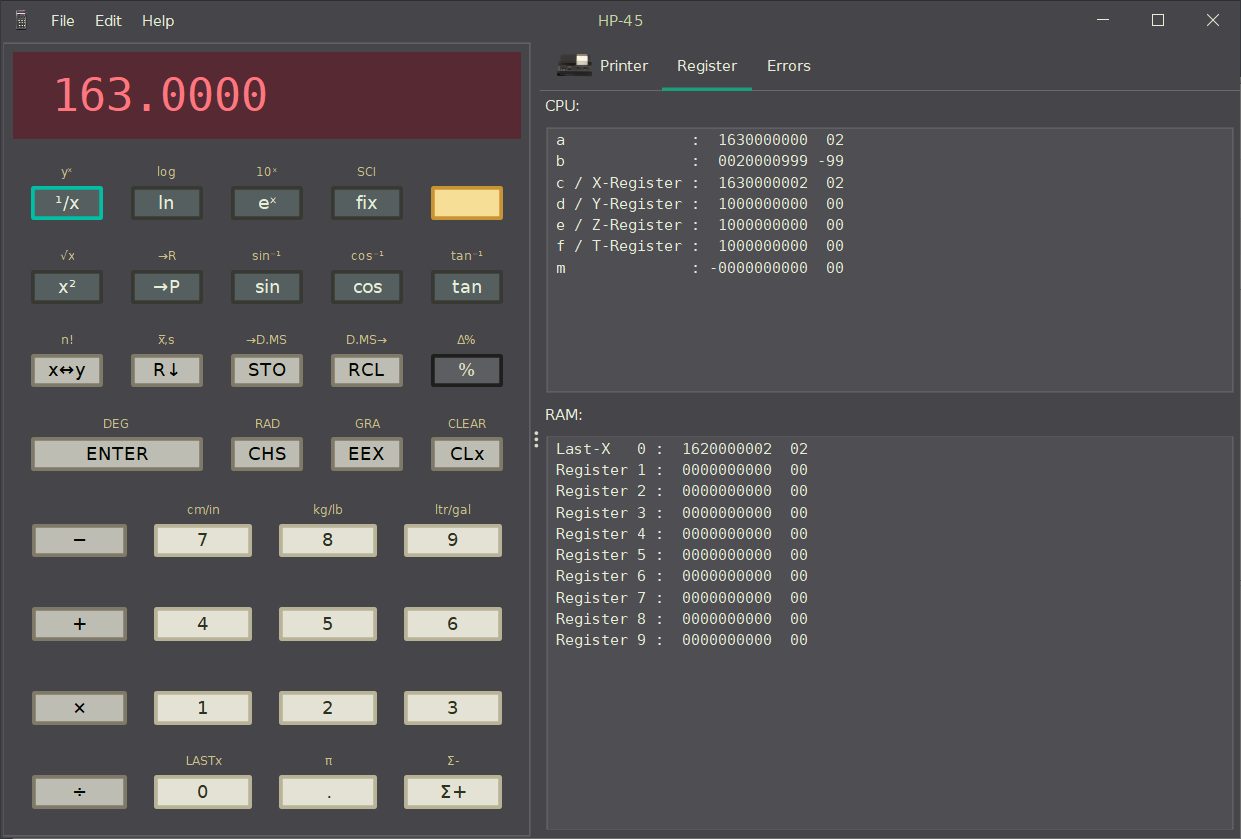Click the decimal point key
The width and height of the screenshot is (1241, 839).
coord(328,792)
